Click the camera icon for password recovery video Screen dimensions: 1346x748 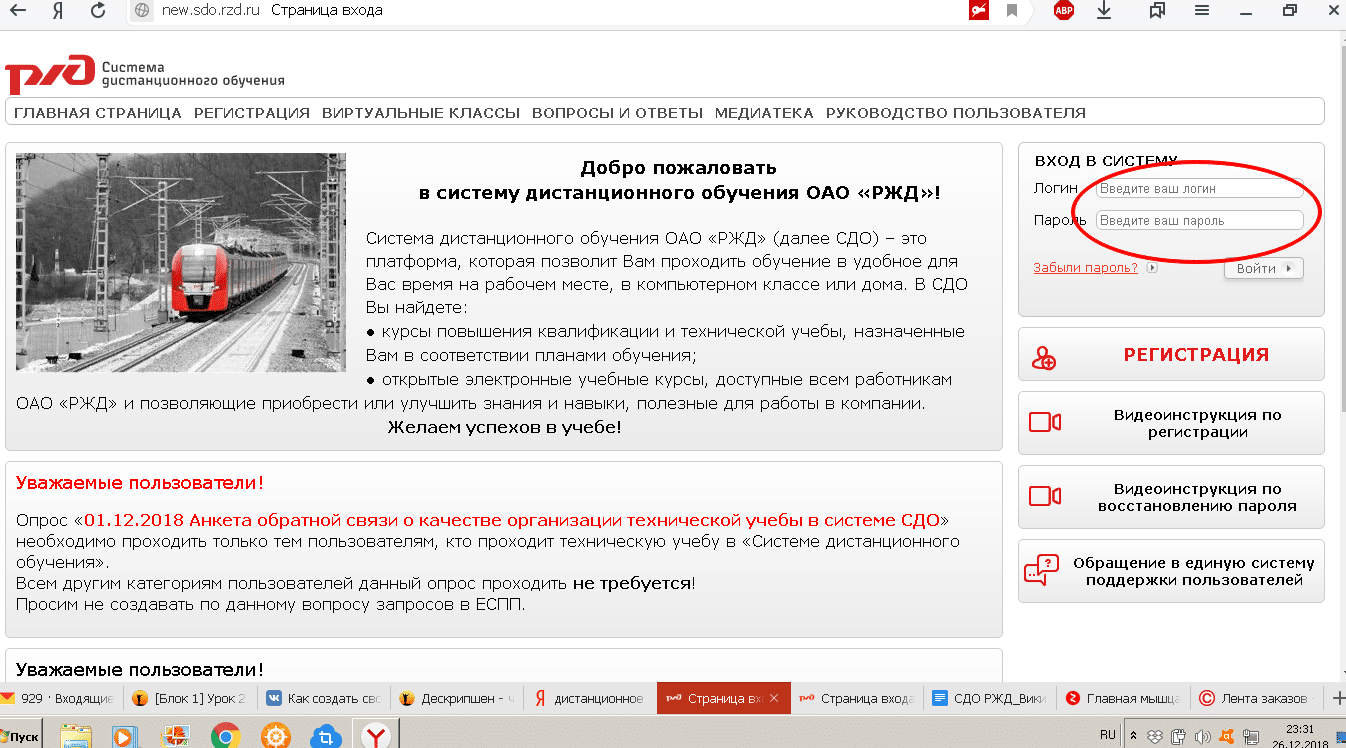[1045, 496]
